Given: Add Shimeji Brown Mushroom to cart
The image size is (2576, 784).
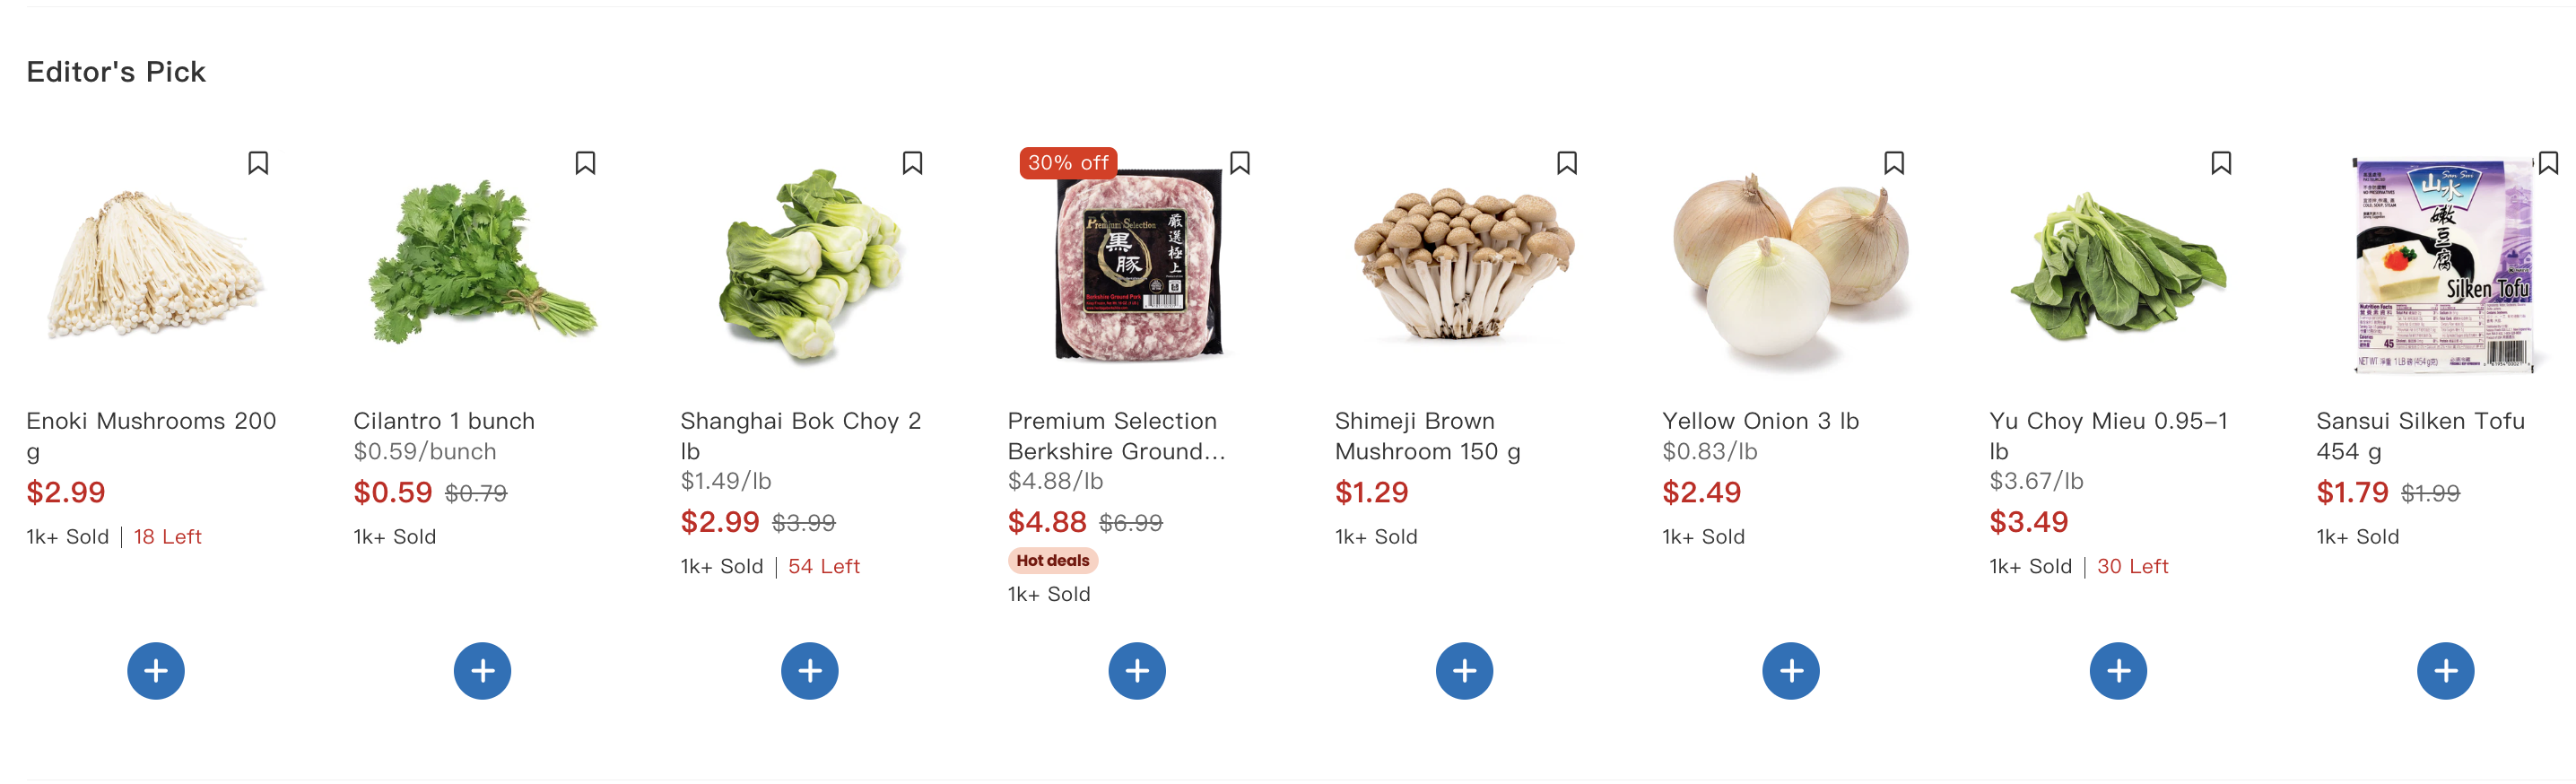Looking at the screenshot, I should click(1464, 670).
